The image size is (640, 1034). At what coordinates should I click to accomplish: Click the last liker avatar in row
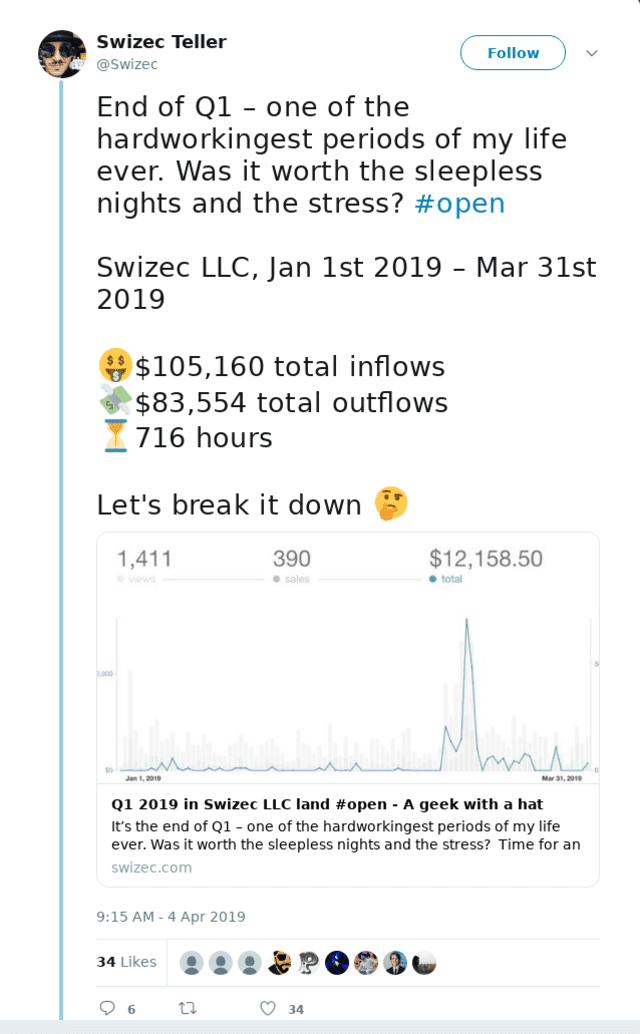pos(424,962)
